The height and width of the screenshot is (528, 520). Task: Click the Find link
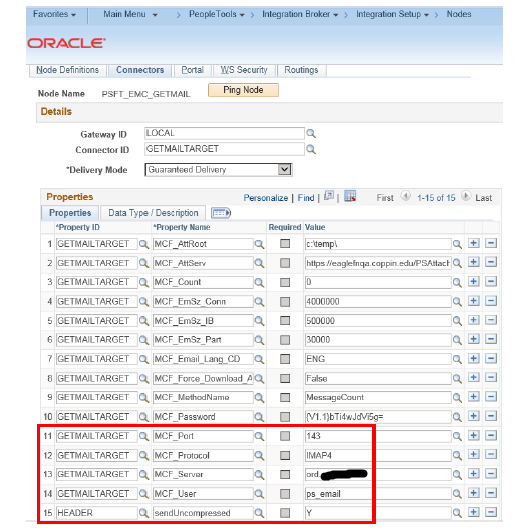point(306,198)
